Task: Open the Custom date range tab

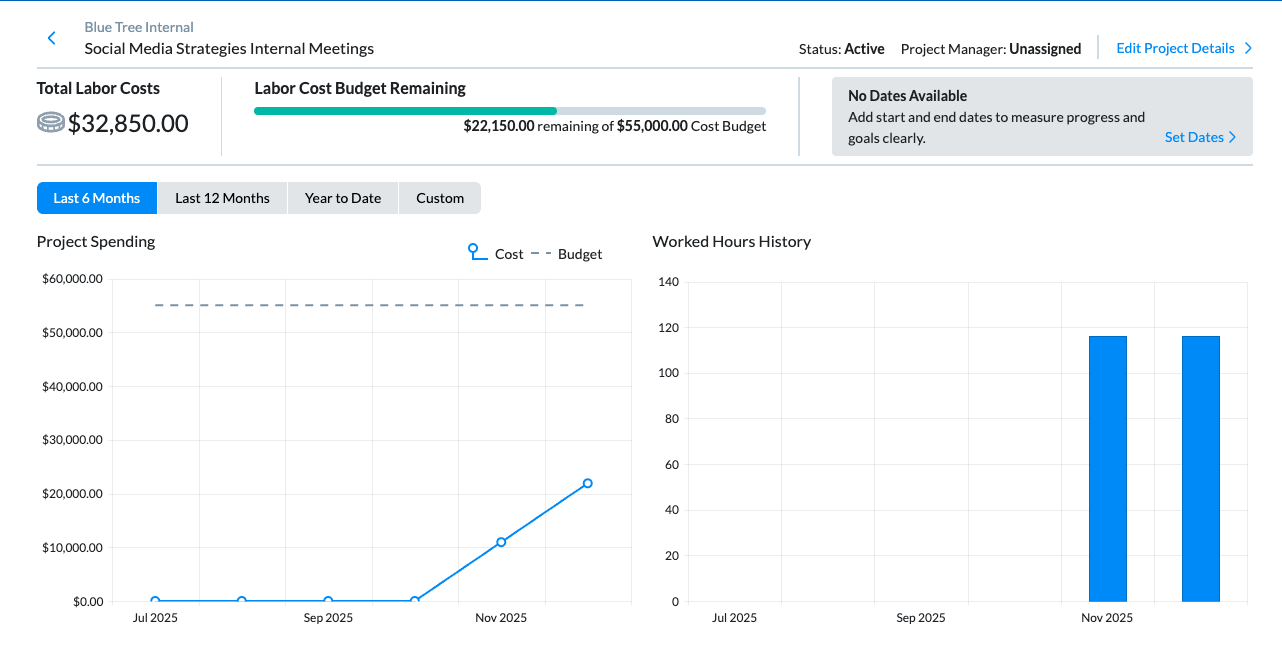Action: (440, 198)
